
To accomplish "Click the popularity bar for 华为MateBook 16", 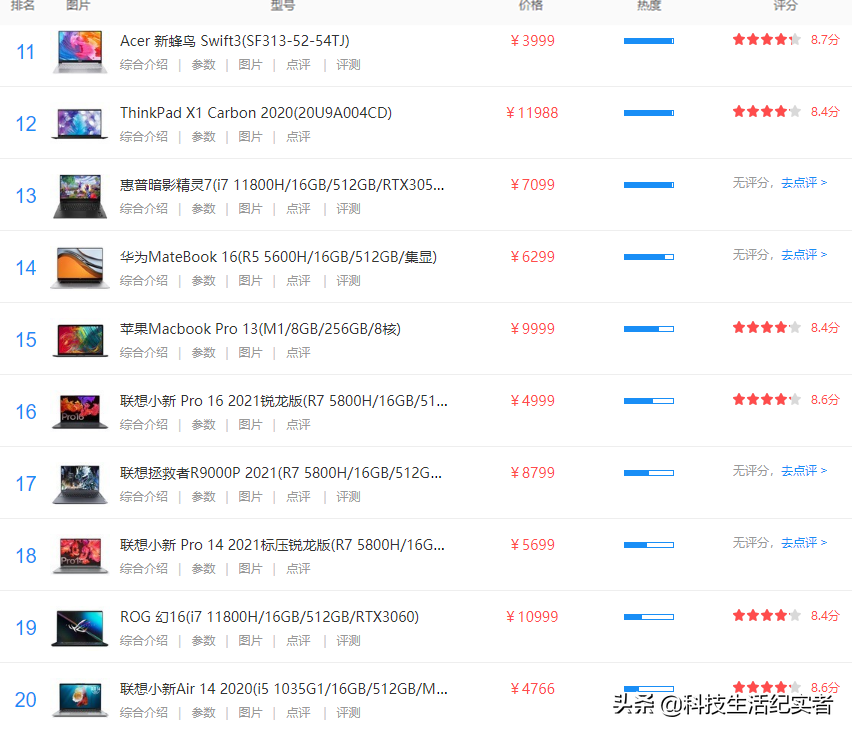I will (649, 257).
